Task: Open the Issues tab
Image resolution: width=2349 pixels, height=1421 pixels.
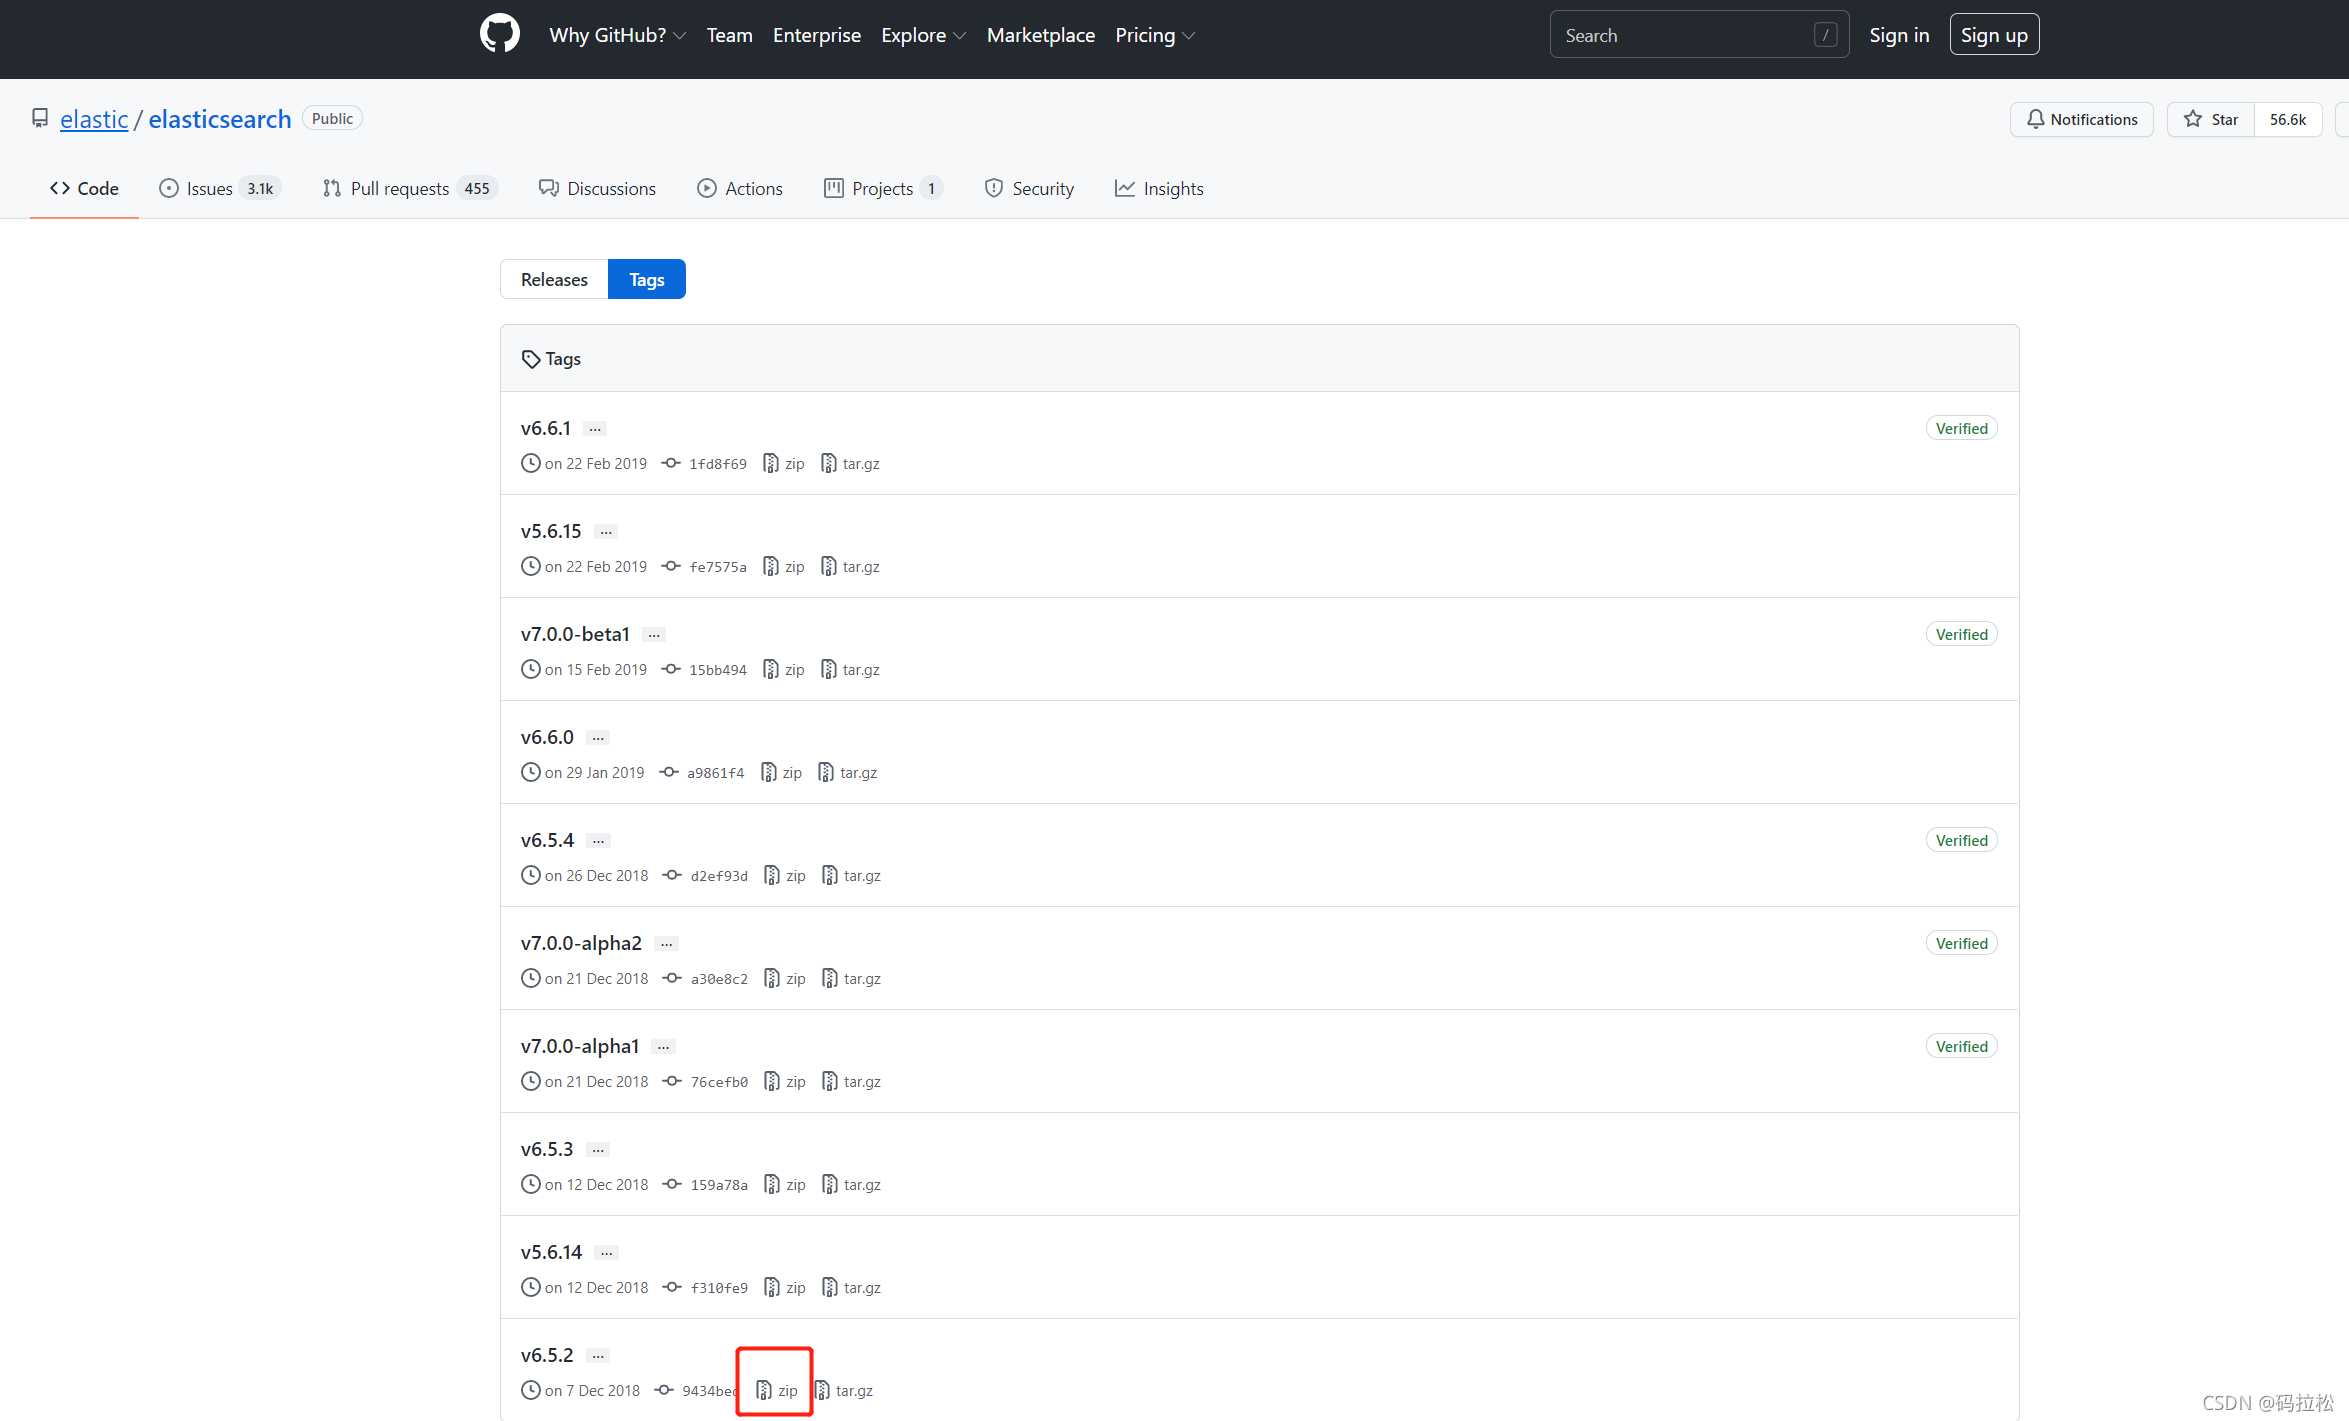Action: pyautogui.click(x=220, y=188)
